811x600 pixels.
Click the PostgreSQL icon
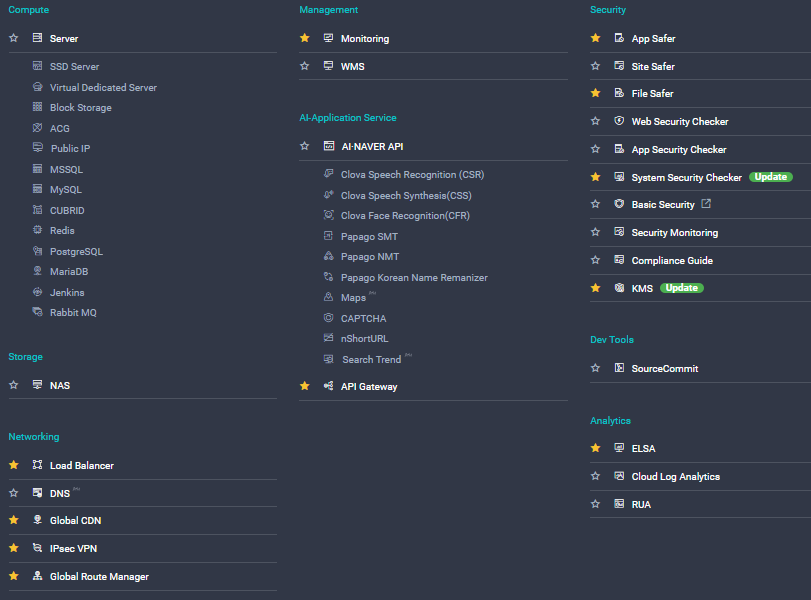point(37,251)
